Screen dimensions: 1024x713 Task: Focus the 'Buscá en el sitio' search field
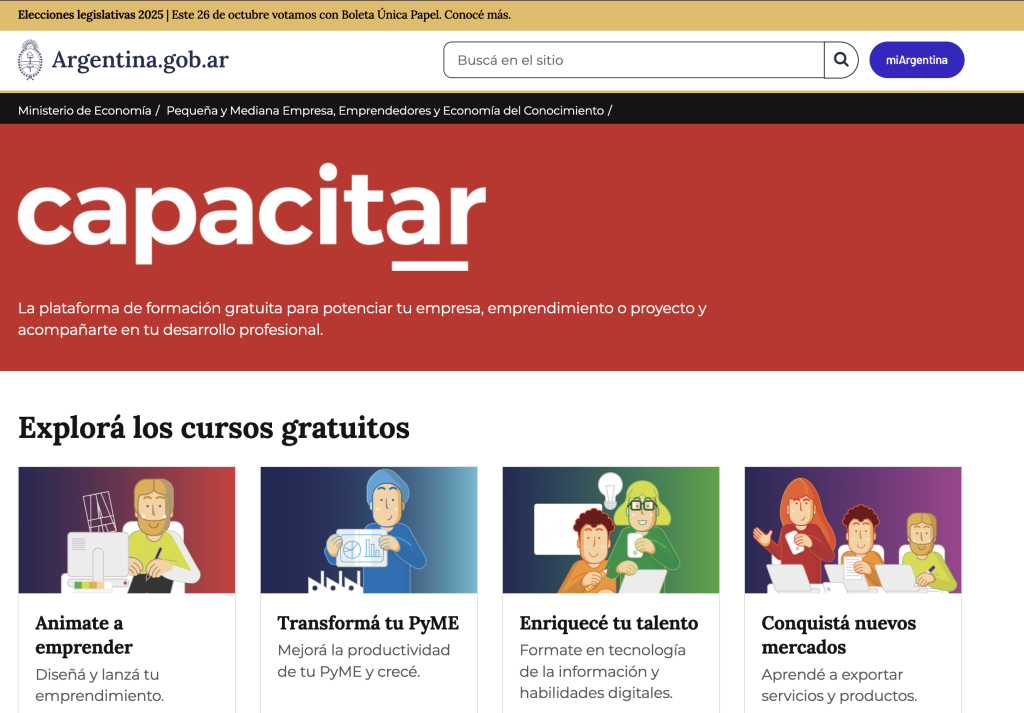(x=634, y=60)
